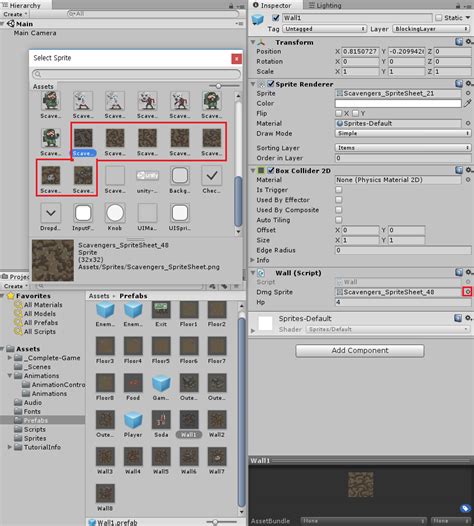The image size is (474, 526).
Task: Collapse the Animations folder in Assets tree
Action: pyautogui.click(x=10, y=376)
